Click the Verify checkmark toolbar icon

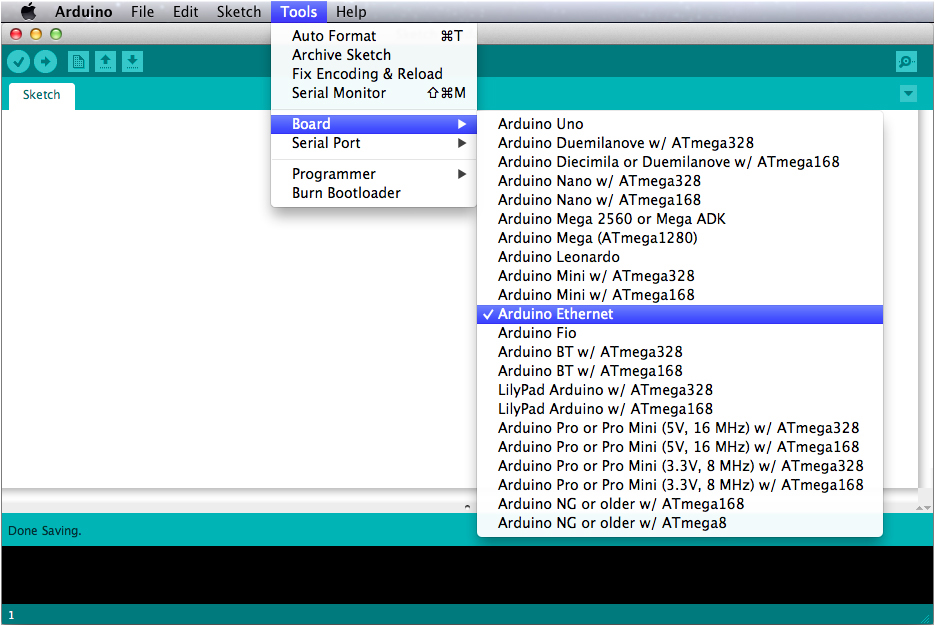point(18,61)
